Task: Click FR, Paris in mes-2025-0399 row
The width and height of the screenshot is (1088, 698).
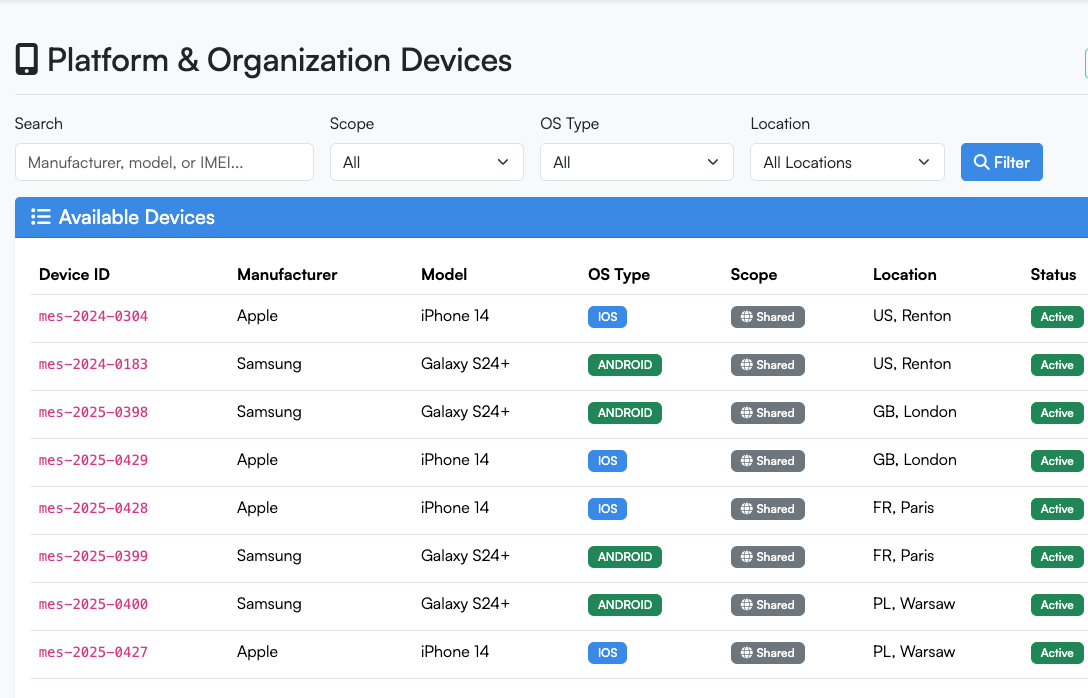Action: tap(903, 555)
